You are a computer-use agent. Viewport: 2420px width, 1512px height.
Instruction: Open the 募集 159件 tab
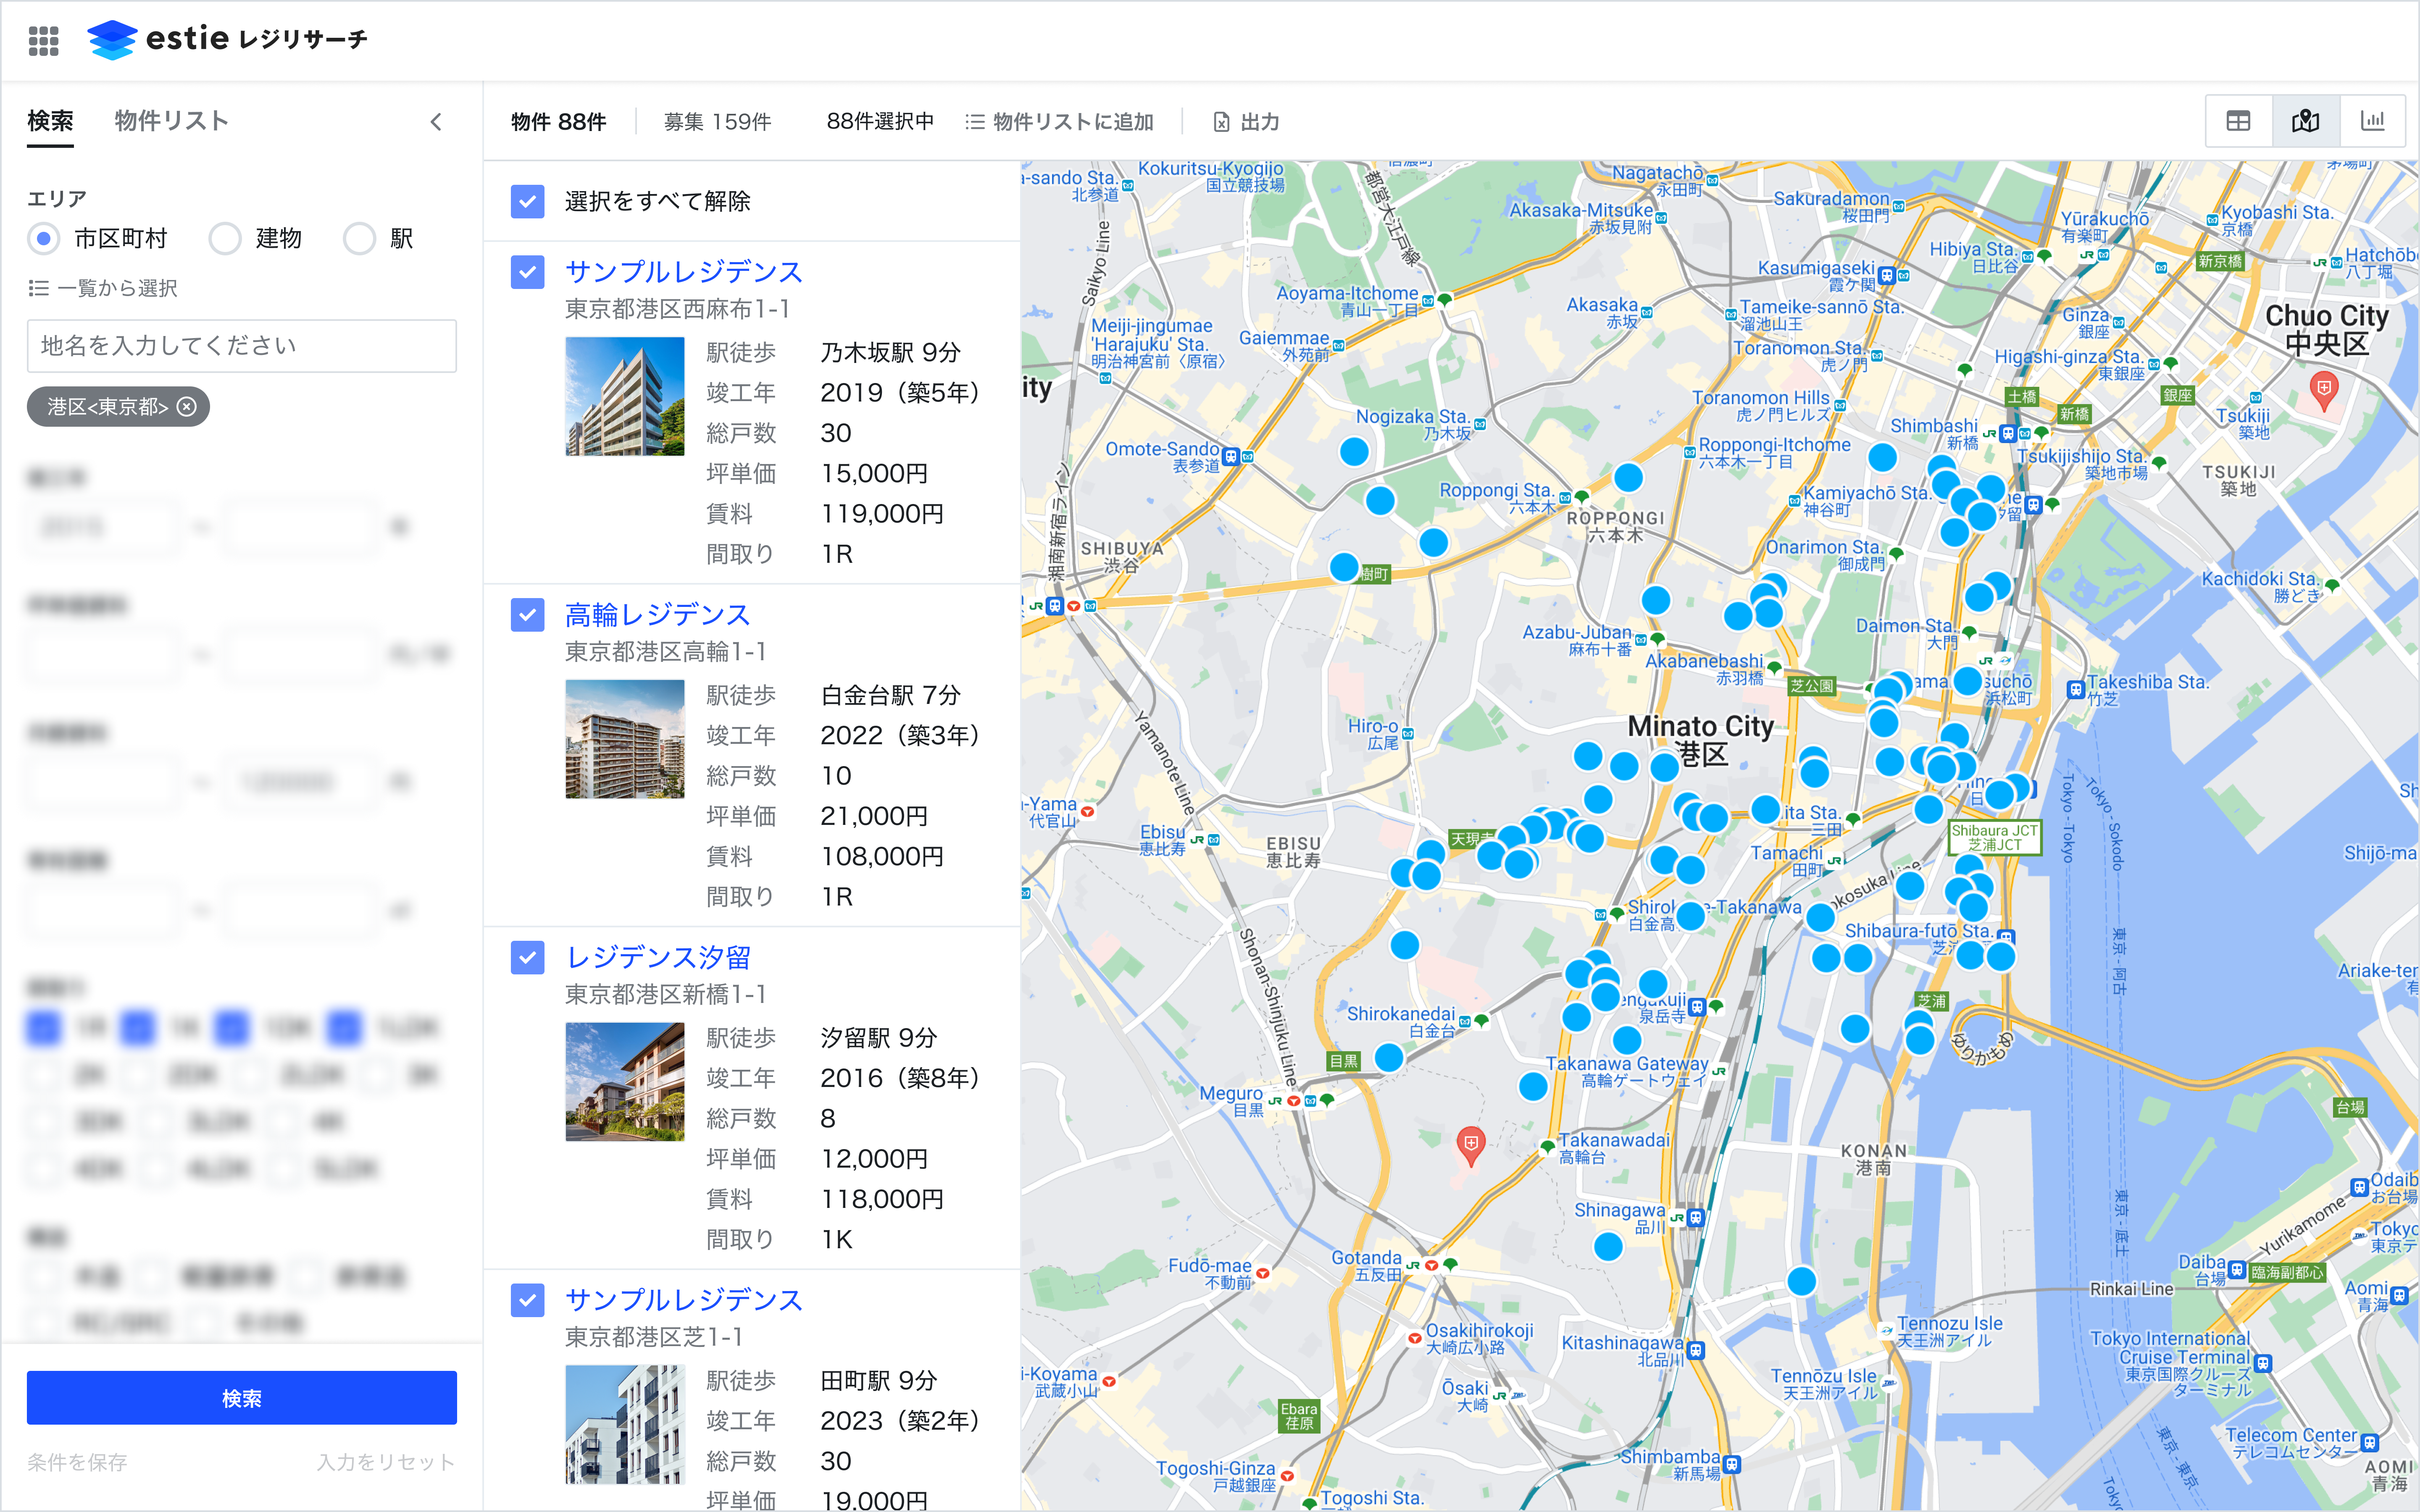tap(717, 122)
